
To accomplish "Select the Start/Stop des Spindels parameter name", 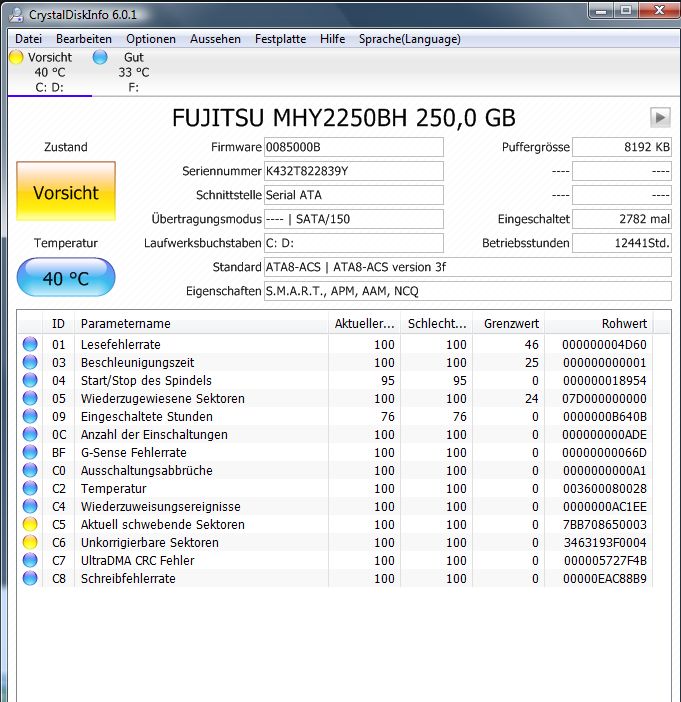I will tap(146, 380).
